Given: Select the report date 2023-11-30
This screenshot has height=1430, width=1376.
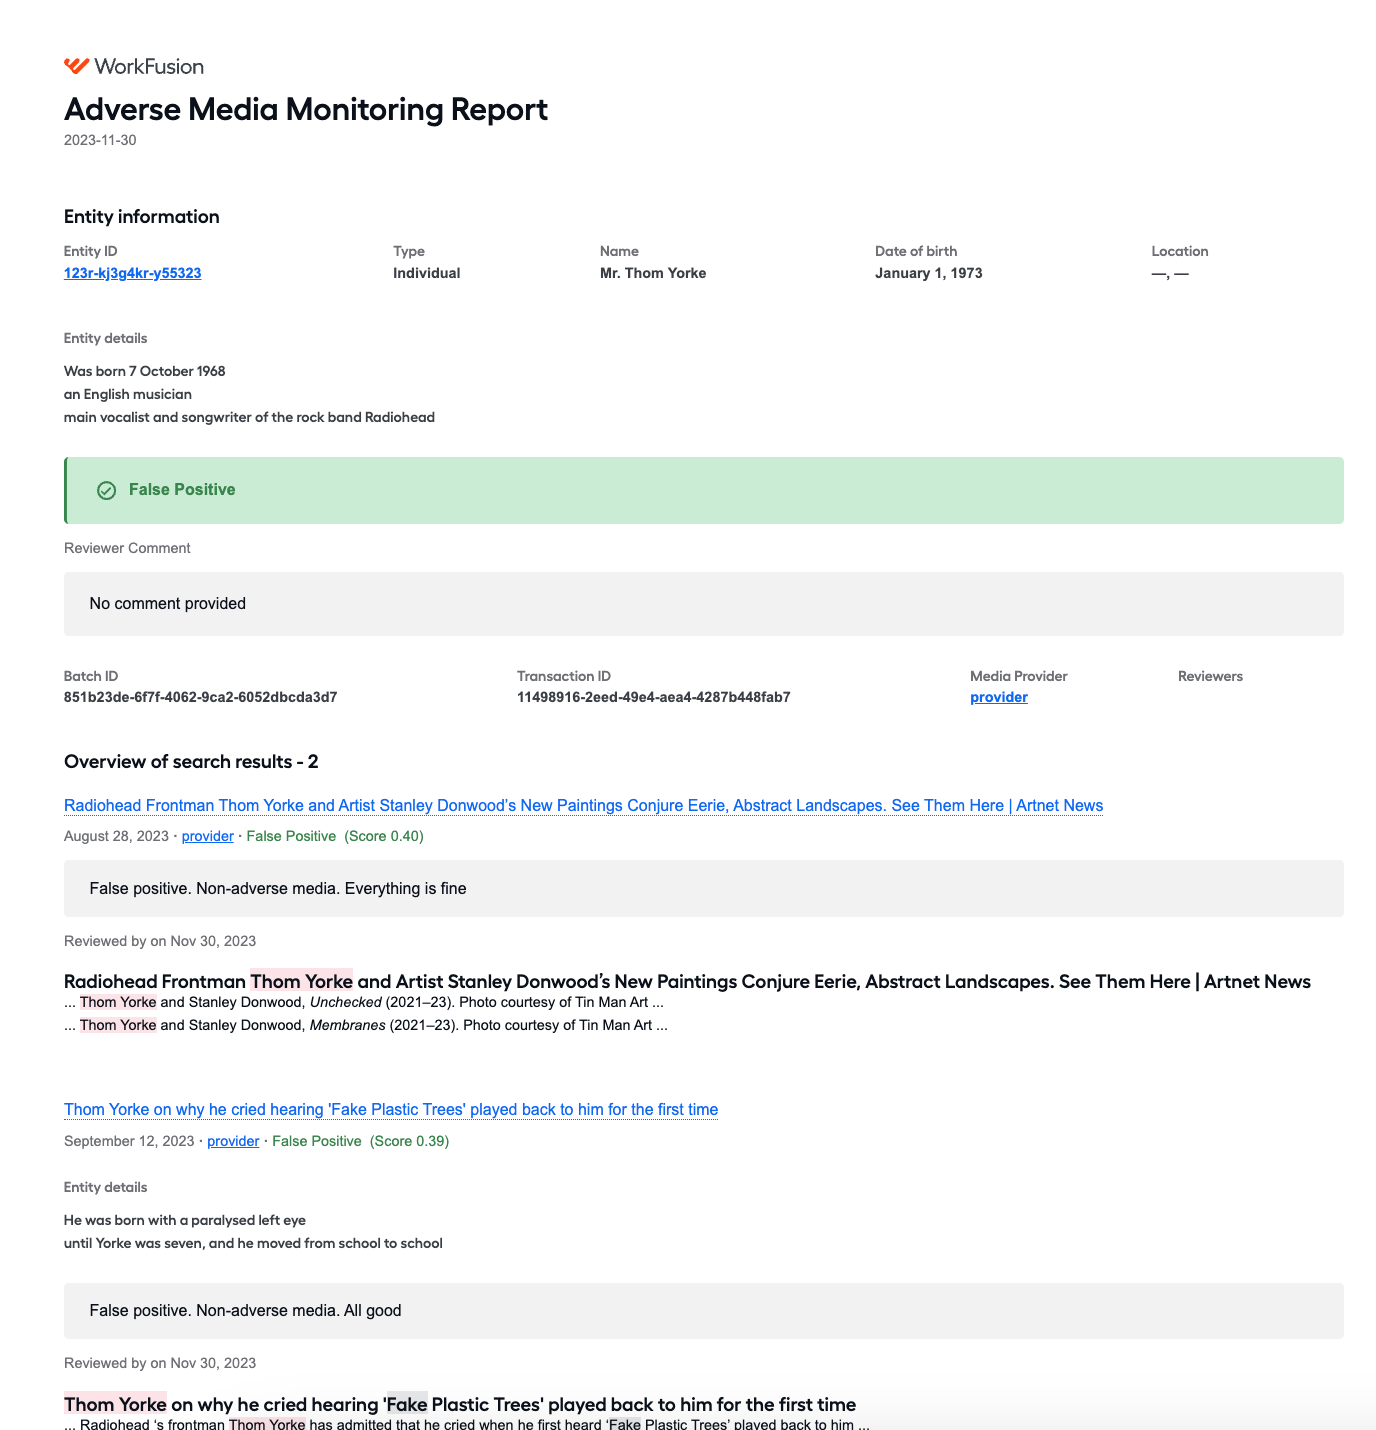Looking at the screenshot, I should click(x=100, y=140).
